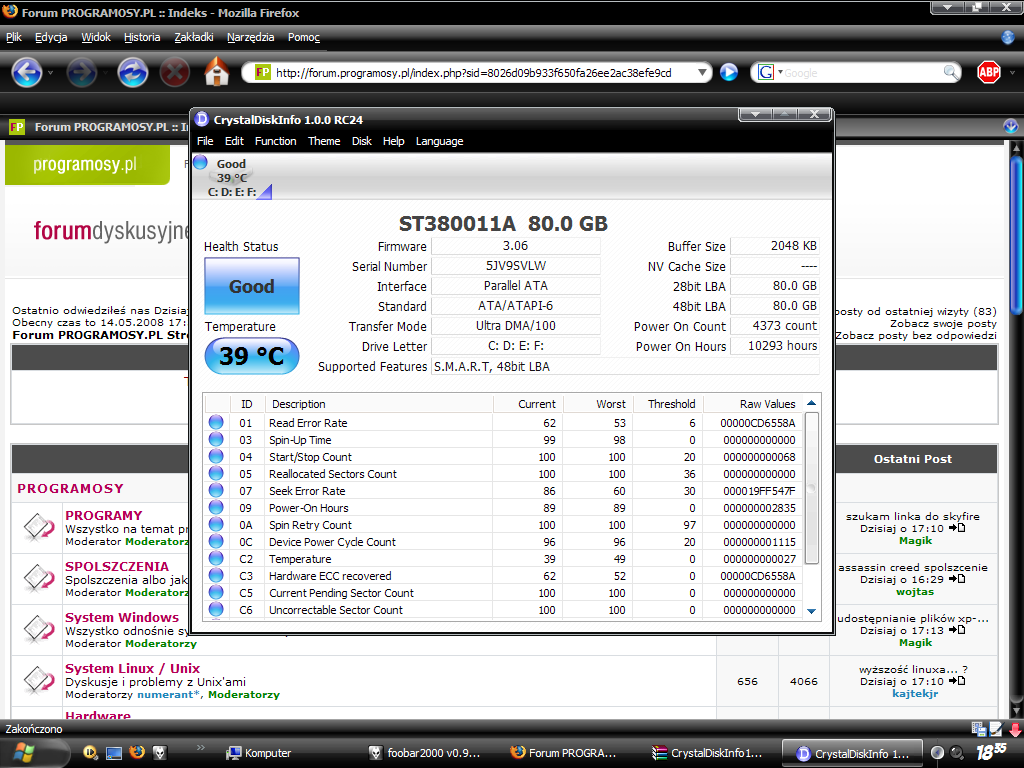The height and width of the screenshot is (768, 1024).
Task: Click the Good health status button
Action: click(x=252, y=286)
